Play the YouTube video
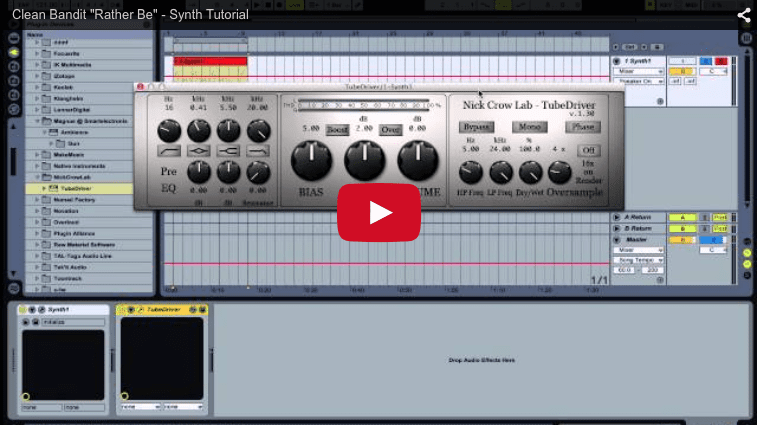This screenshot has height=425, width=757. pyautogui.click(x=379, y=212)
